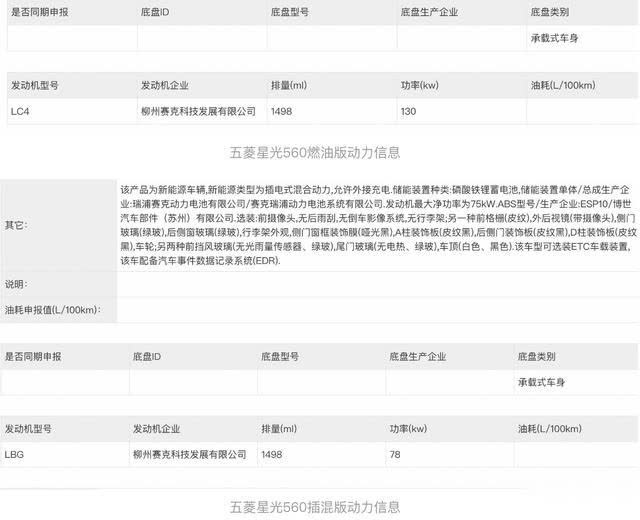Image resolution: width=640 pixels, height=520 pixels.
Task: Click 底盘ID header in the hybrid chassis table
Action: pyautogui.click(x=147, y=357)
